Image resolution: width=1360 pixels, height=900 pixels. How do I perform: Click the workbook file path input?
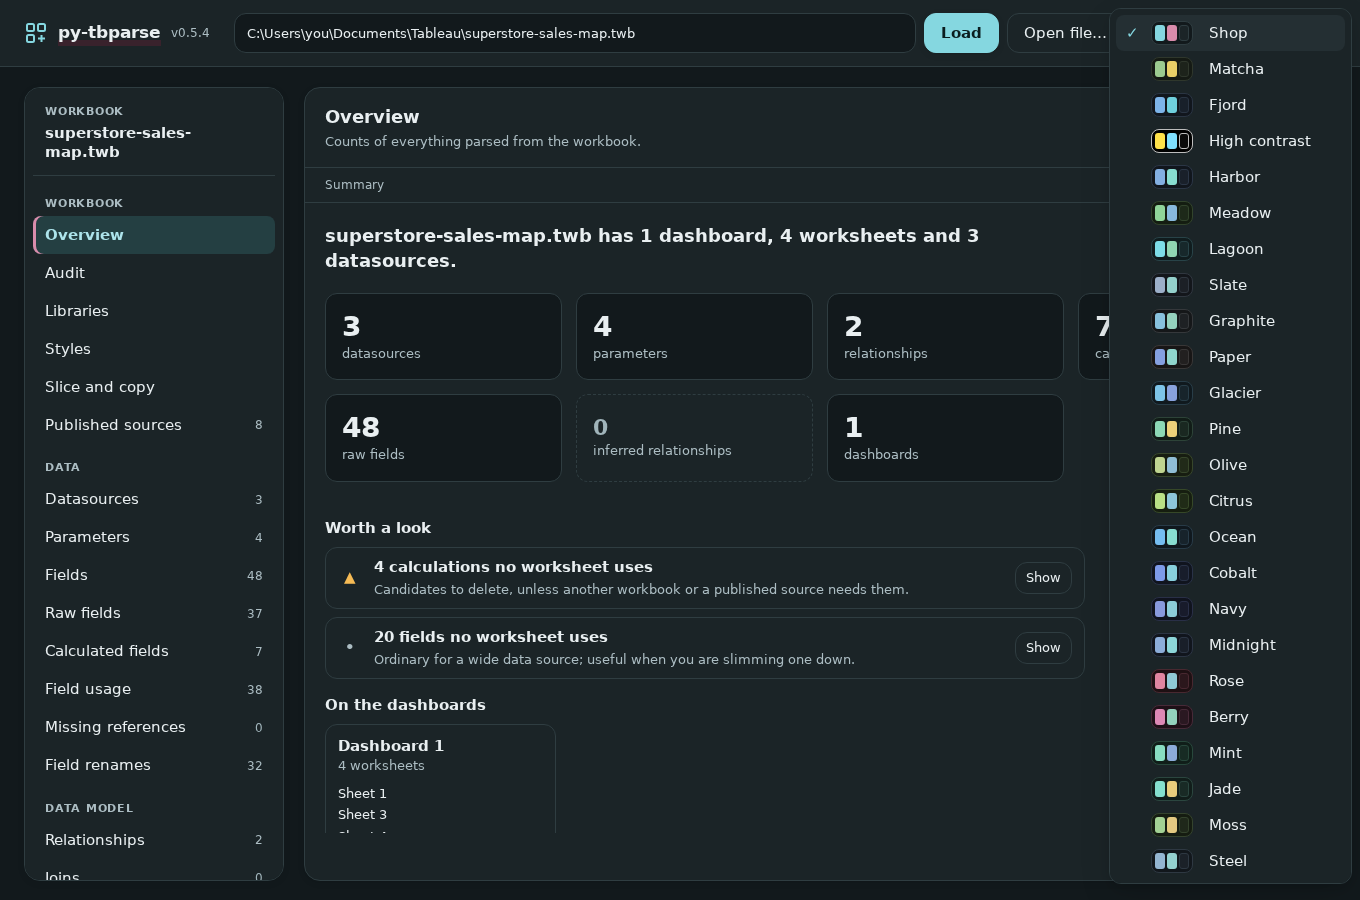tap(575, 33)
